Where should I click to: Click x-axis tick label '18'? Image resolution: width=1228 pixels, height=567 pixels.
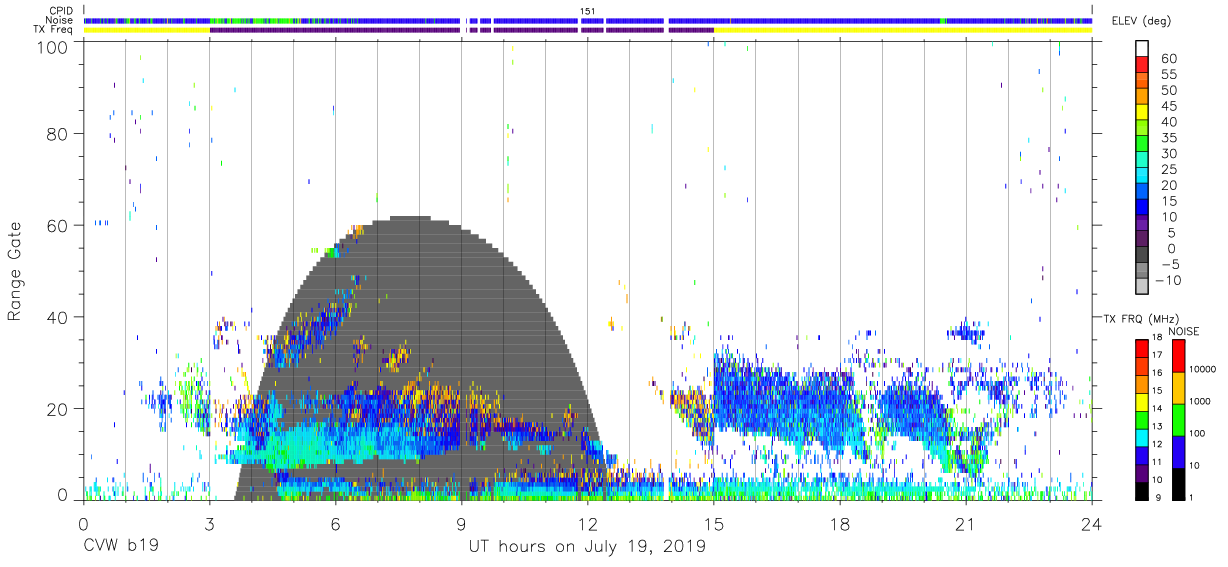coord(839,522)
